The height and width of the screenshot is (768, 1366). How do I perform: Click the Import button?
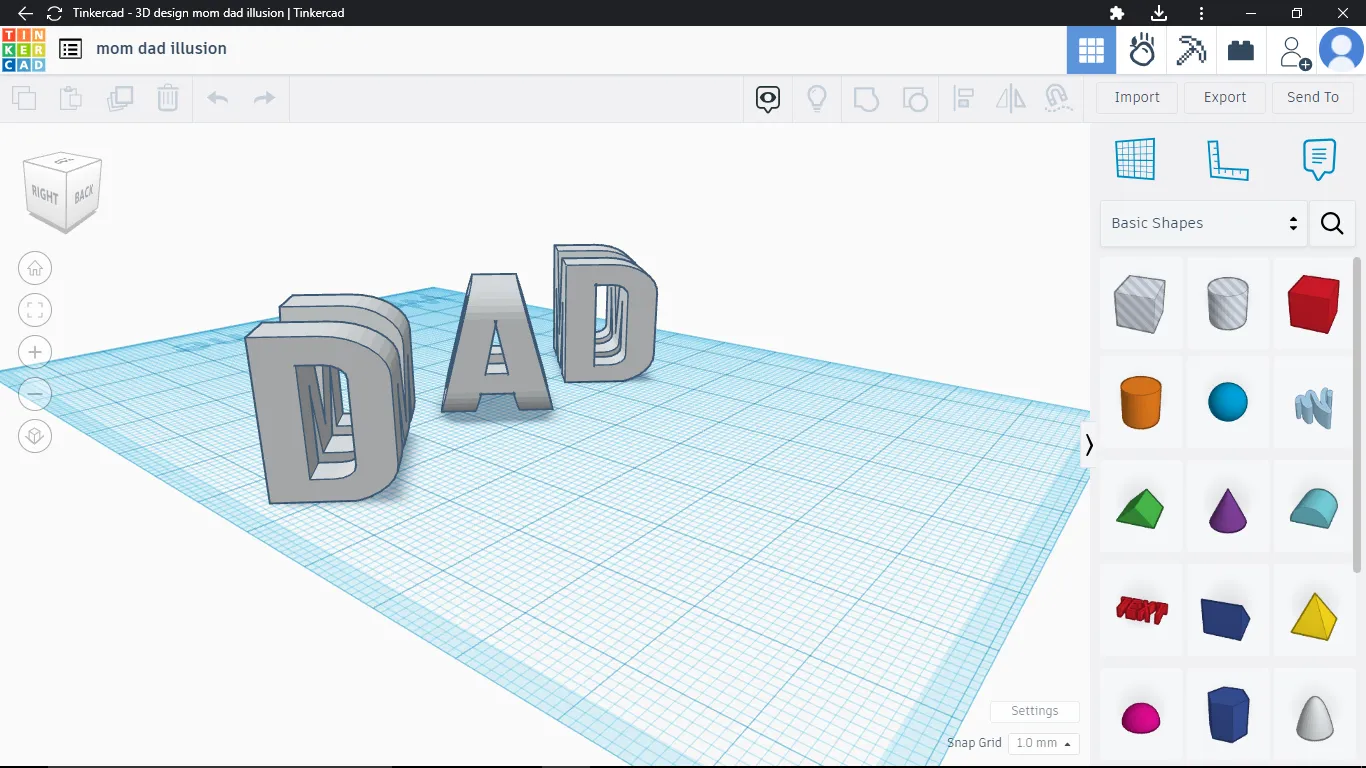tap(1137, 97)
